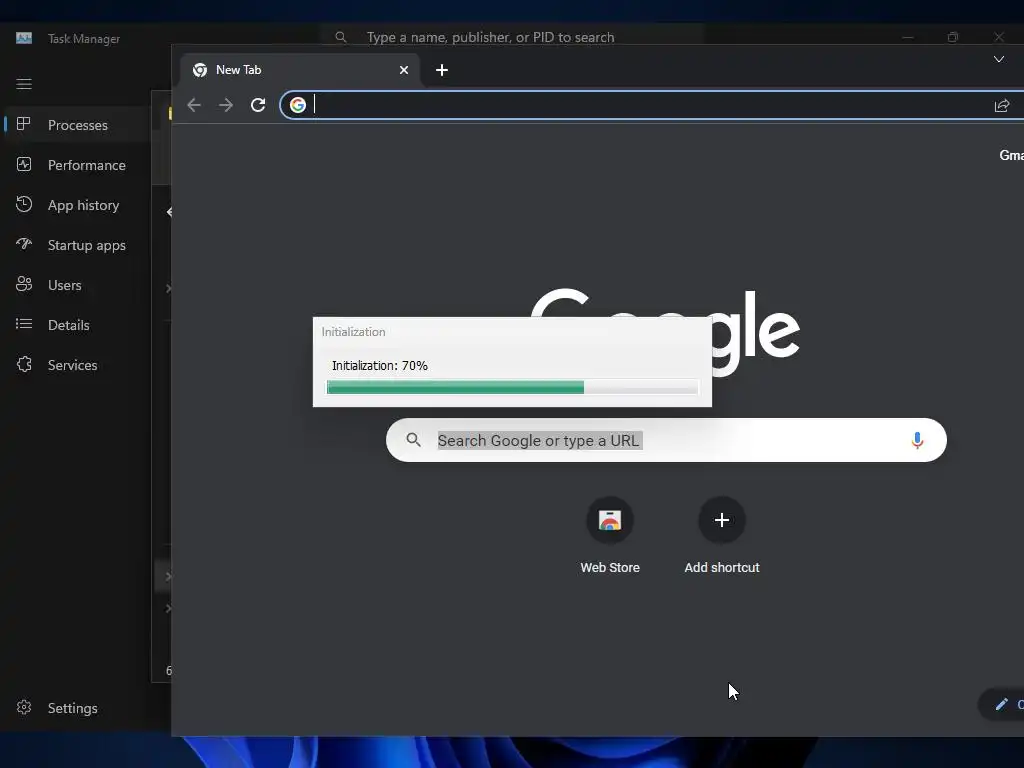Click the magnifier icon in the Google search box
Viewport: 1024px width, 768px height.
pos(413,440)
